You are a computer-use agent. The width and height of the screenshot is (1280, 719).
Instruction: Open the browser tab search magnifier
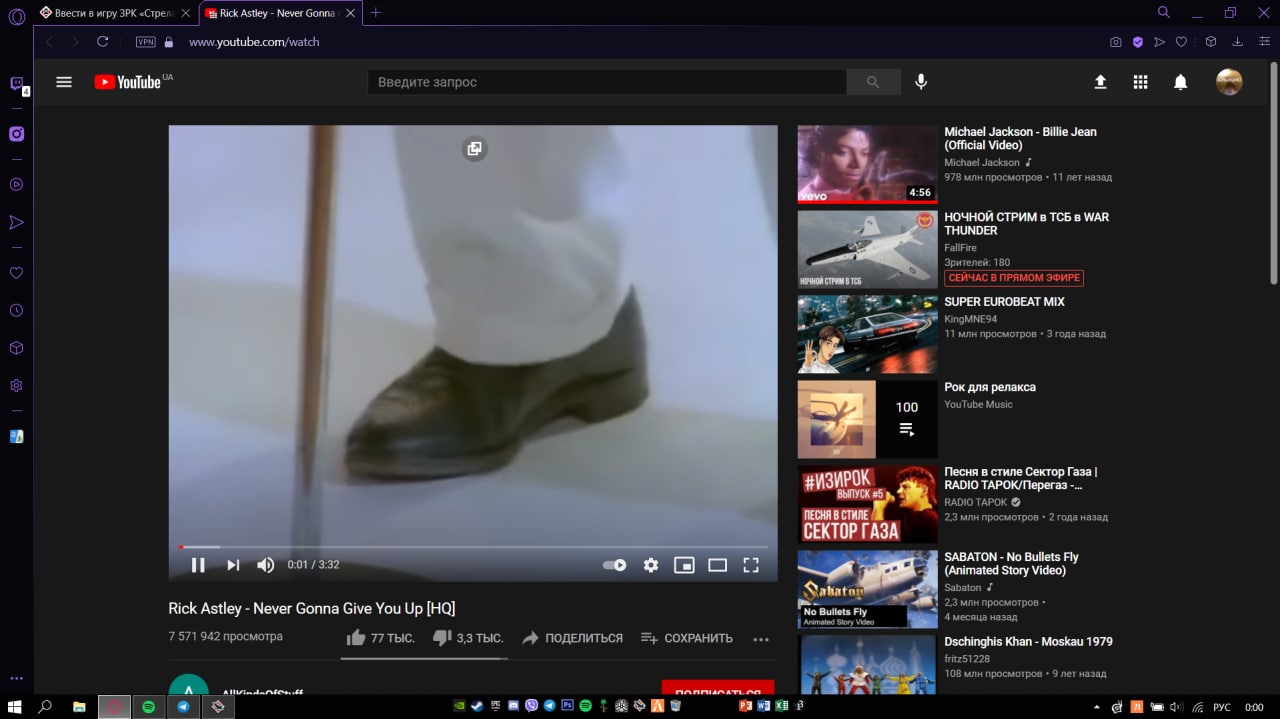pyautogui.click(x=1164, y=13)
